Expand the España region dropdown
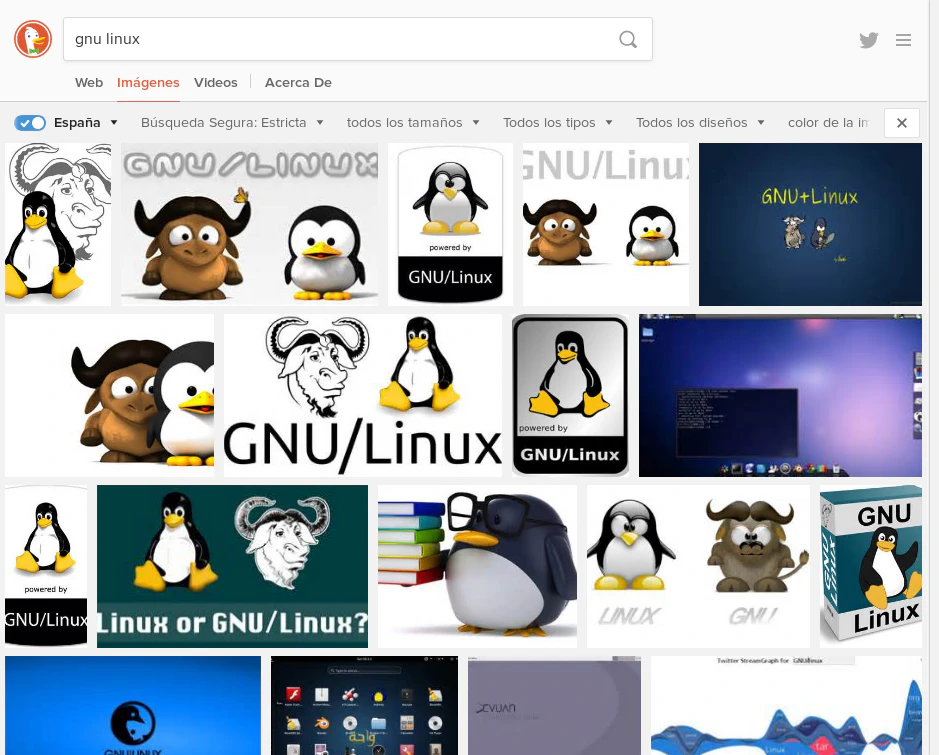Screen dimensions: 939x755 (86, 123)
